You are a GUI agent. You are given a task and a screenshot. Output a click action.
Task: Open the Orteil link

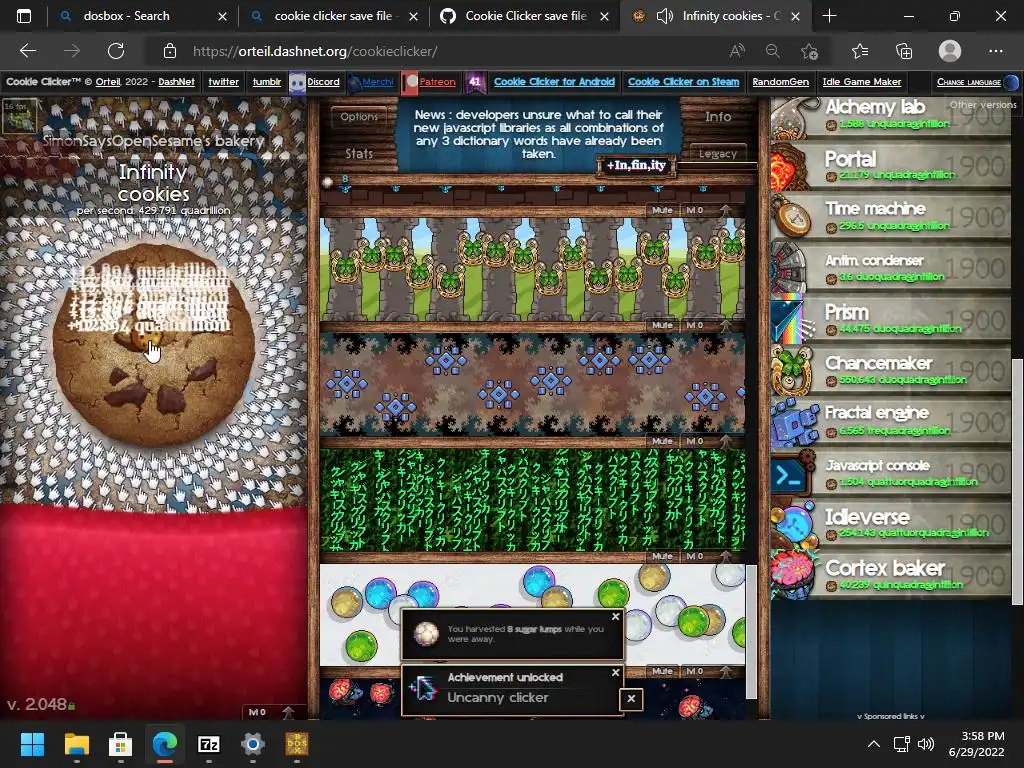pyautogui.click(x=108, y=82)
